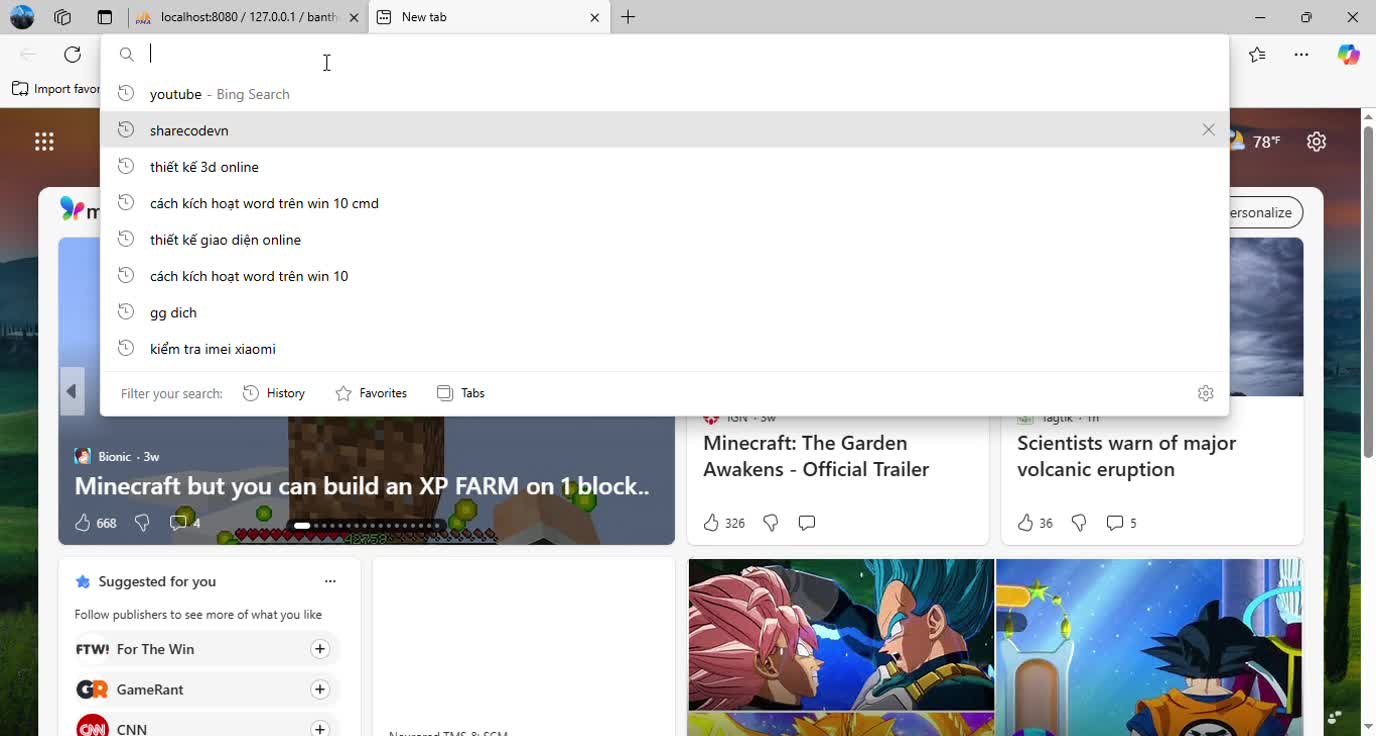The height and width of the screenshot is (736, 1376).
Task: Open more options for Suggested for you
Action: click(330, 581)
